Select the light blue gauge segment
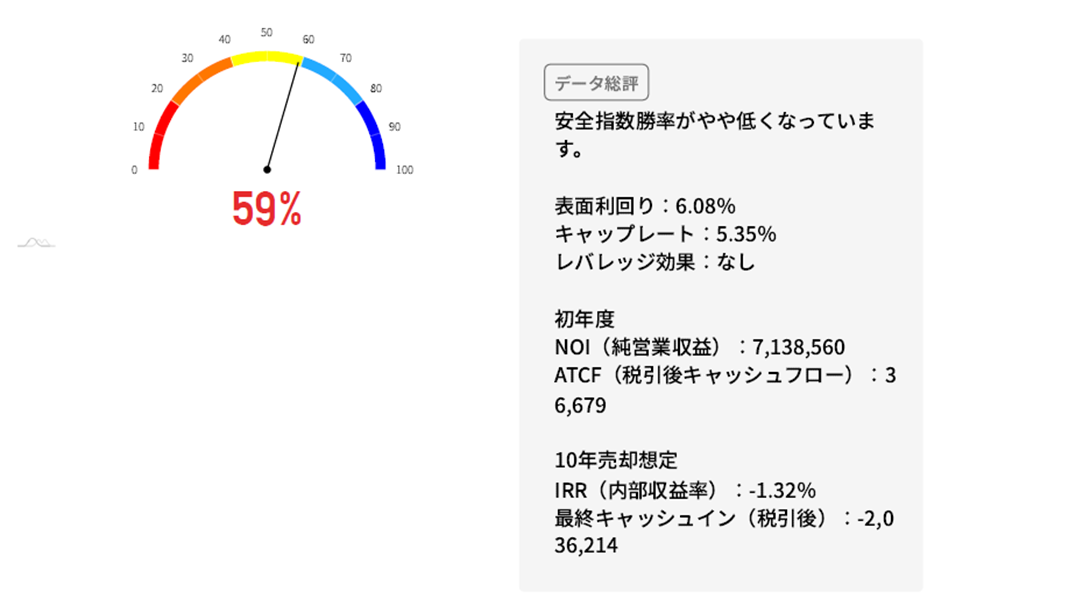The width and height of the screenshot is (1090, 597). coord(337,81)
